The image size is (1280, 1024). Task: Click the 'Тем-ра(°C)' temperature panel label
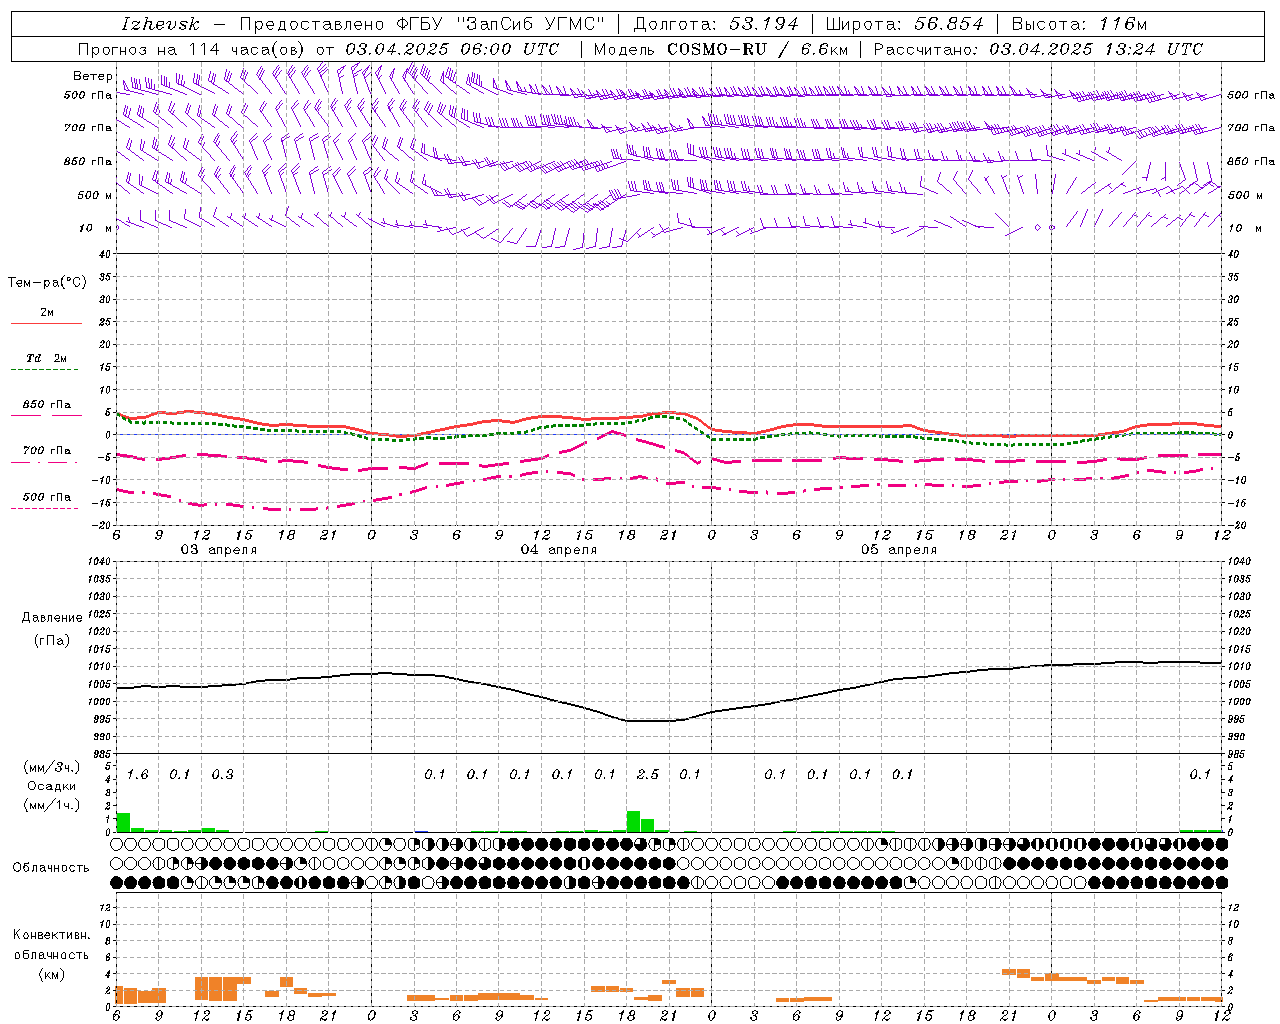(47, 283)
